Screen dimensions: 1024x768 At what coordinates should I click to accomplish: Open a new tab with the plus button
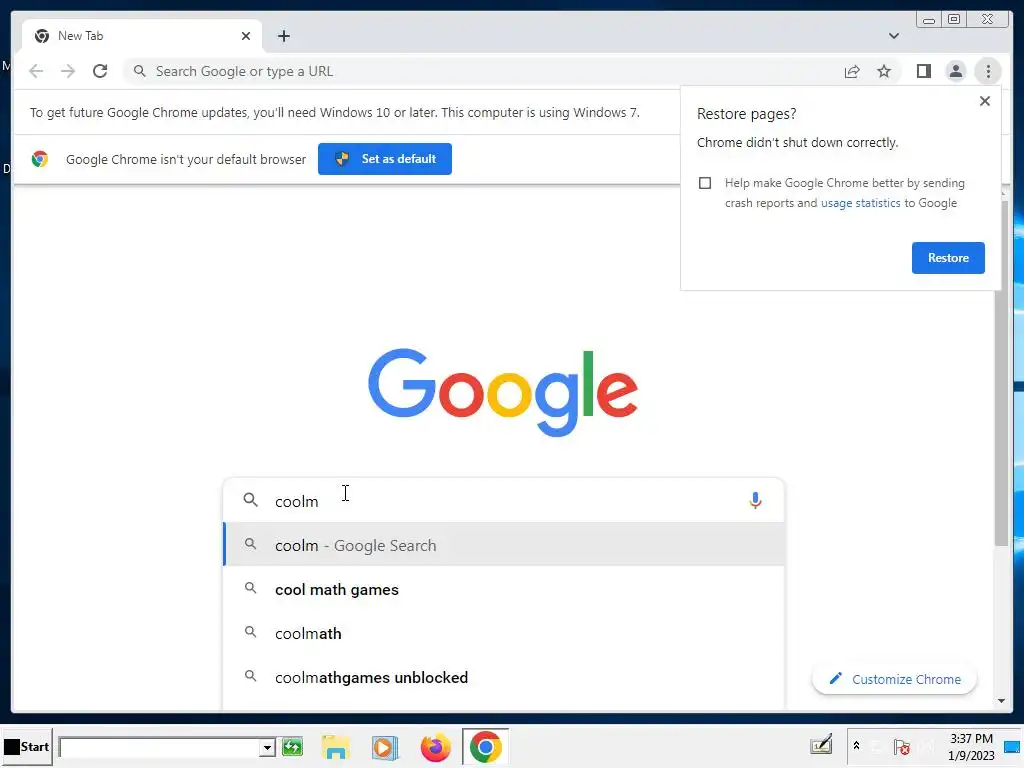(283, 36)
